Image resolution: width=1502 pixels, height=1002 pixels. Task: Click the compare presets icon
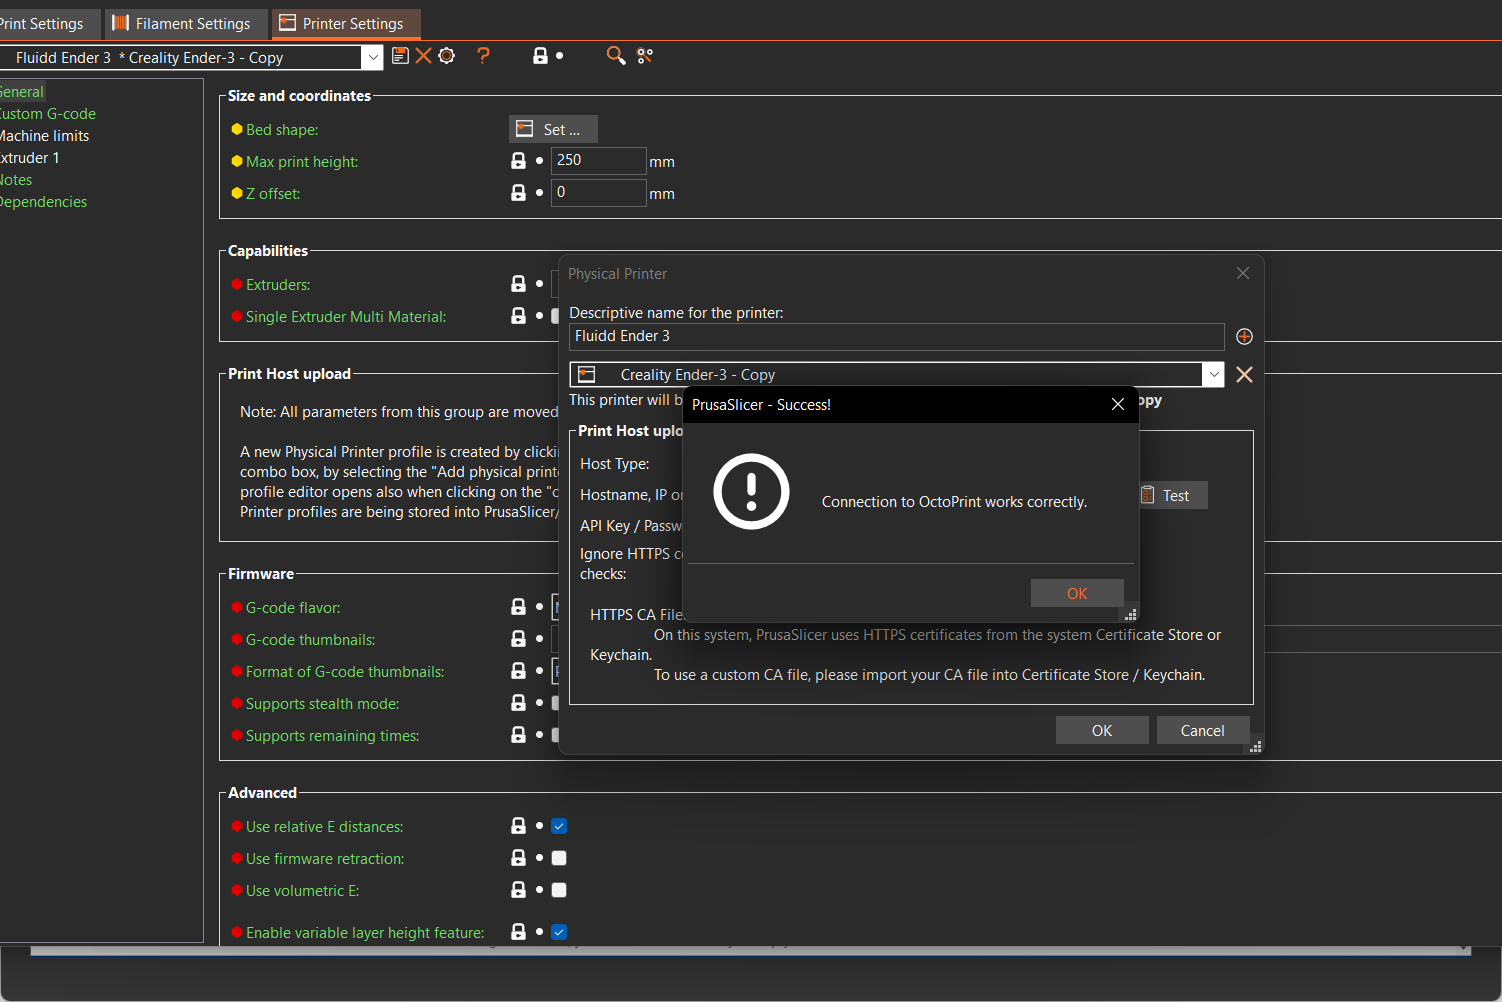tap(645, 56)
